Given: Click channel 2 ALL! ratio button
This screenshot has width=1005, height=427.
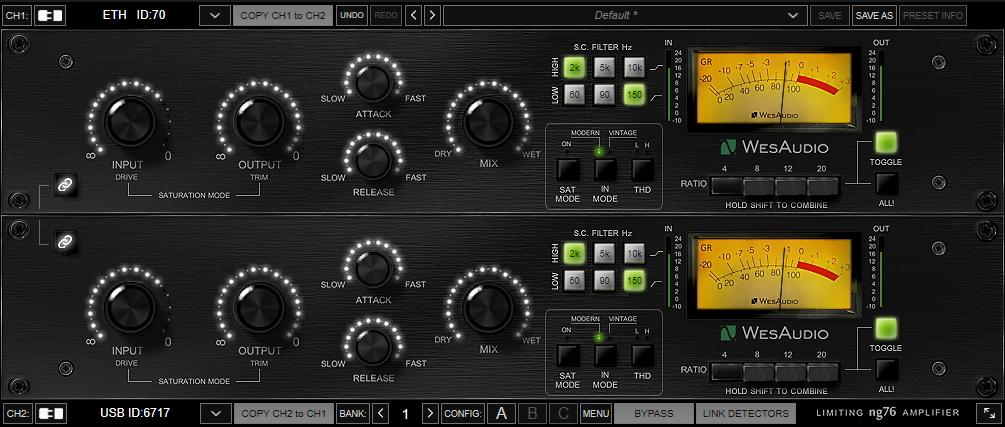Looking at the screenshot, I should point(886,370).
